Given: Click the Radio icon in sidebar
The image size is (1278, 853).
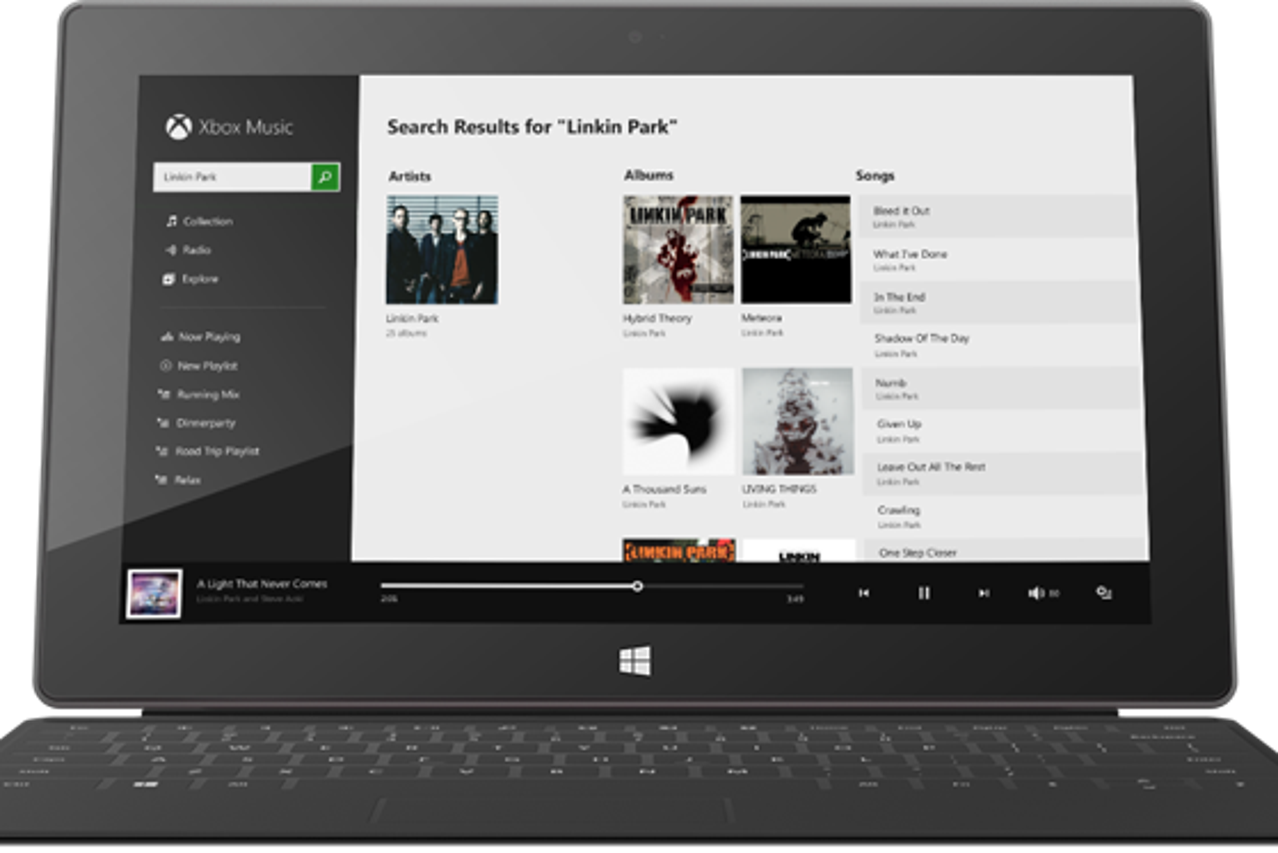Looking at the screenshot, I should click(171, 250).
